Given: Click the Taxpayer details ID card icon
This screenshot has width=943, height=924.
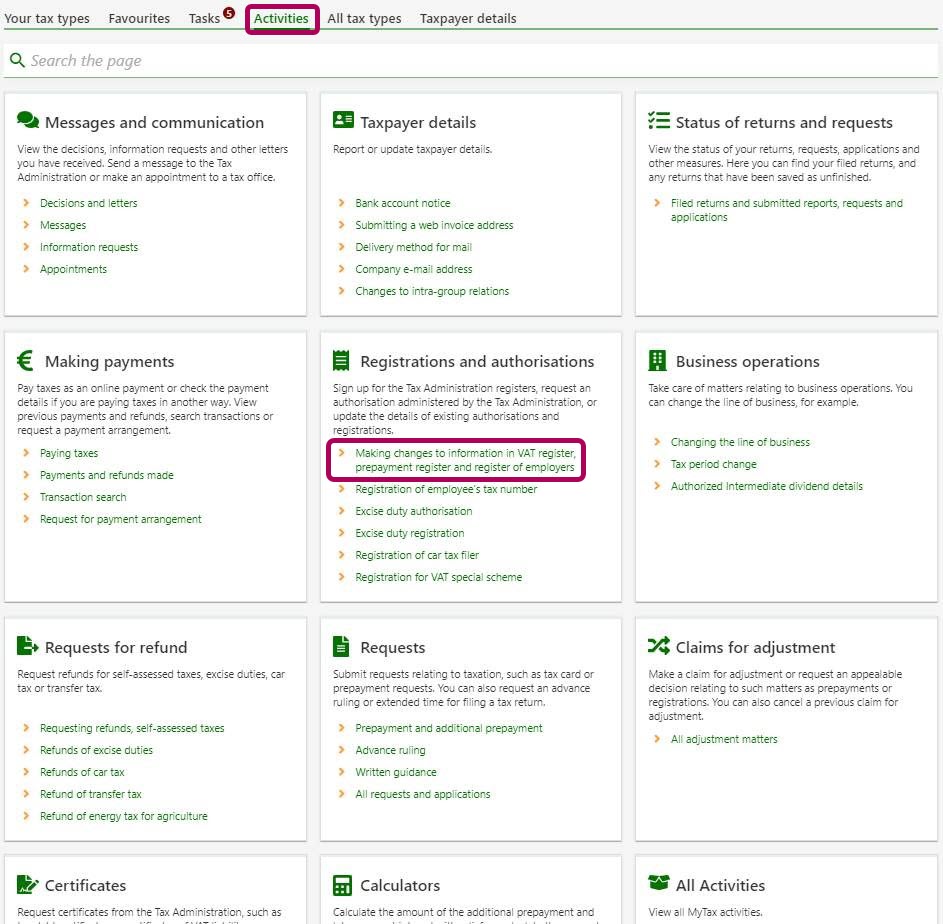Looking at the screenshot, I should pos(343,121).
